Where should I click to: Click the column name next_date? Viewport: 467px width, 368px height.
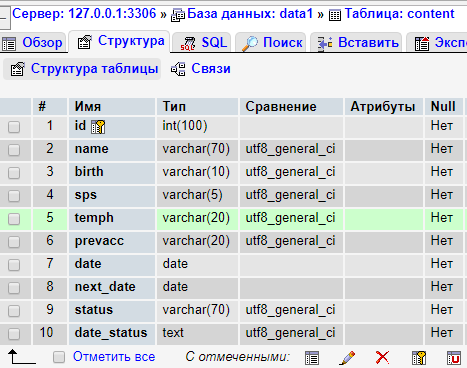[105, 287]
